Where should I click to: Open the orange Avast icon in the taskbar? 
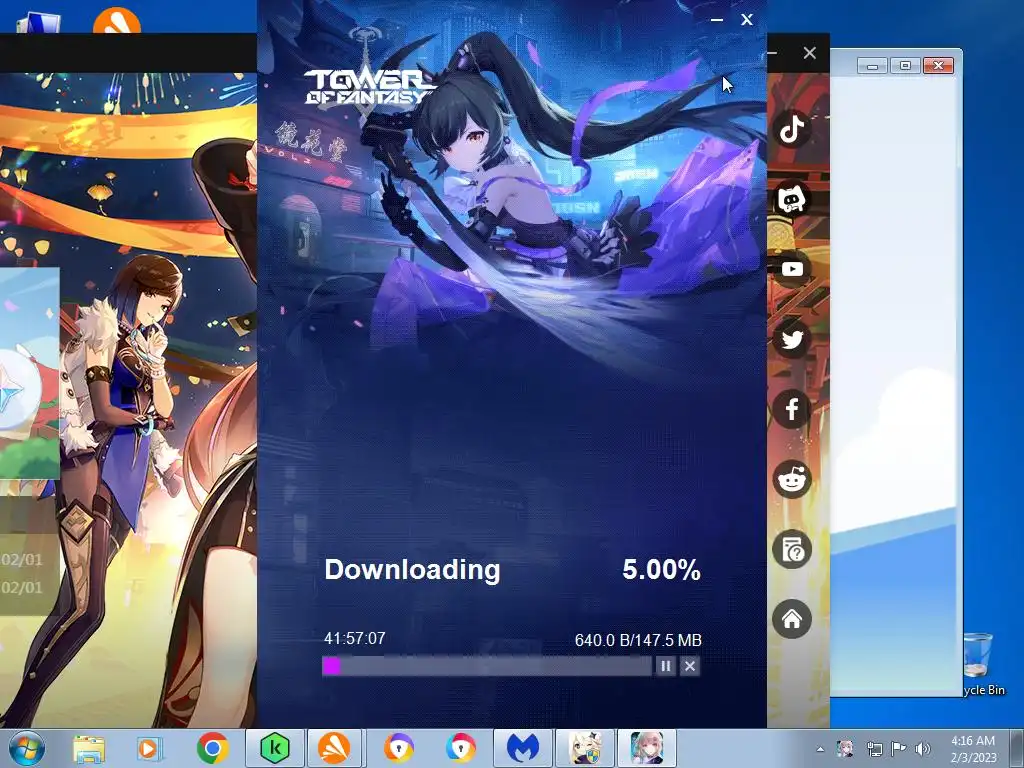tap(334, 749)
